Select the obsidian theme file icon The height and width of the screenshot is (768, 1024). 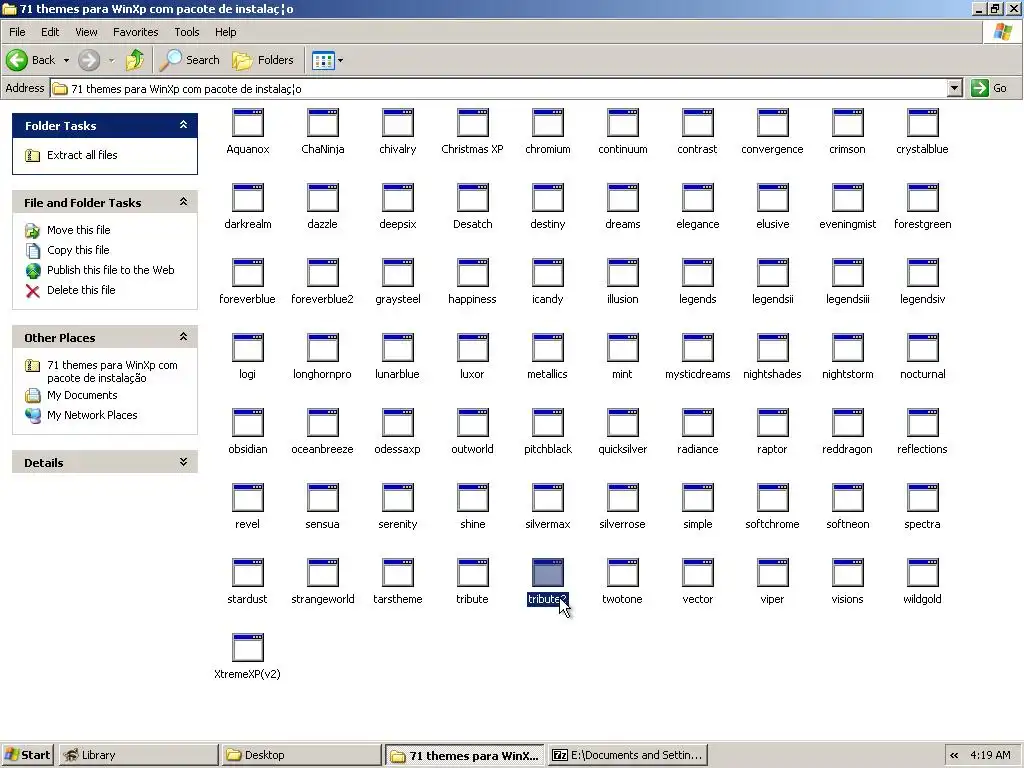pos(248,423)
